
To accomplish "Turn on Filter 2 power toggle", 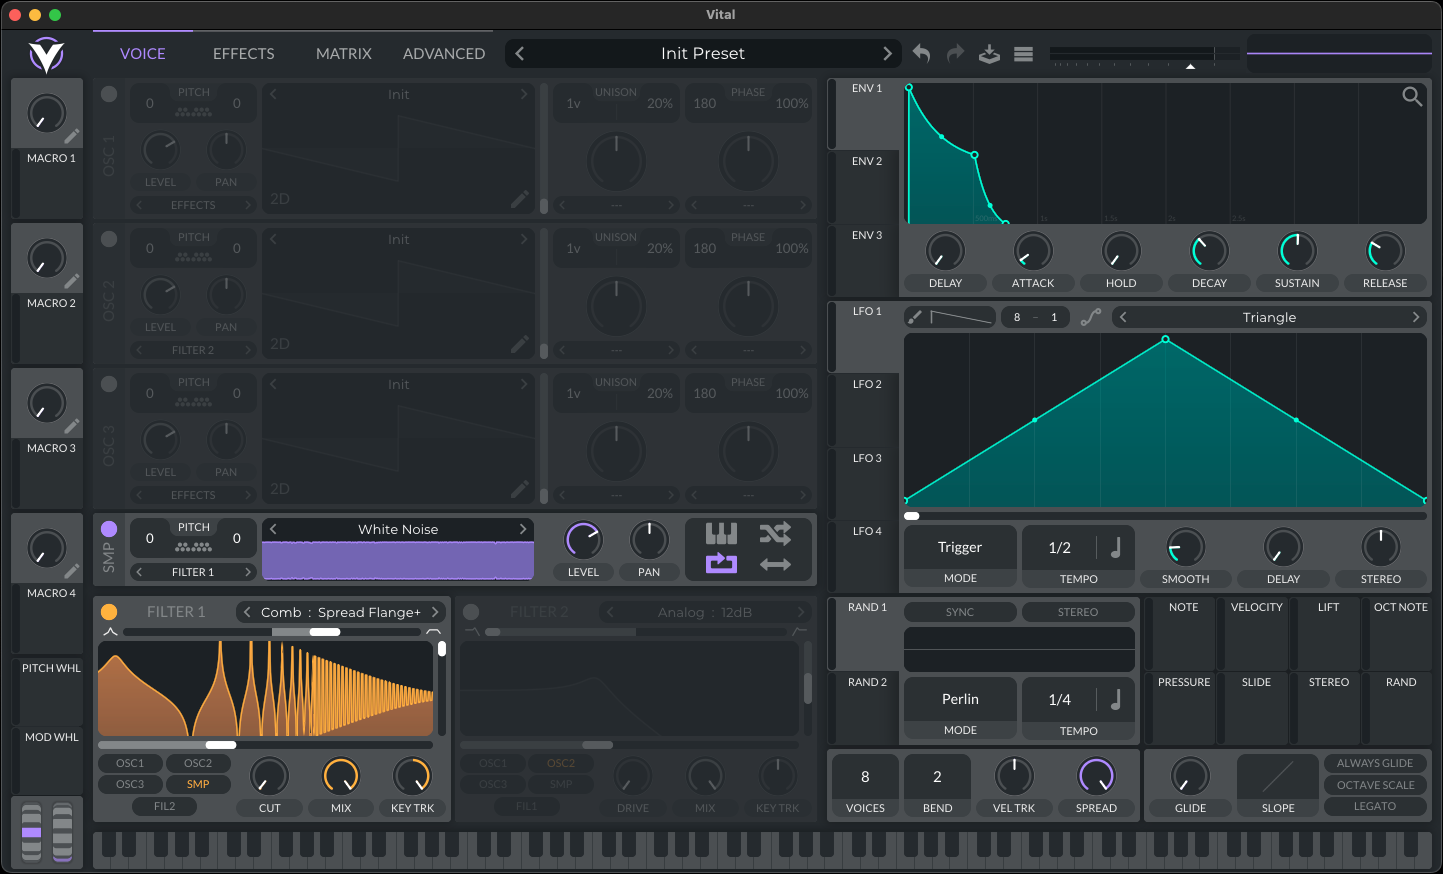I will point(471,612).
